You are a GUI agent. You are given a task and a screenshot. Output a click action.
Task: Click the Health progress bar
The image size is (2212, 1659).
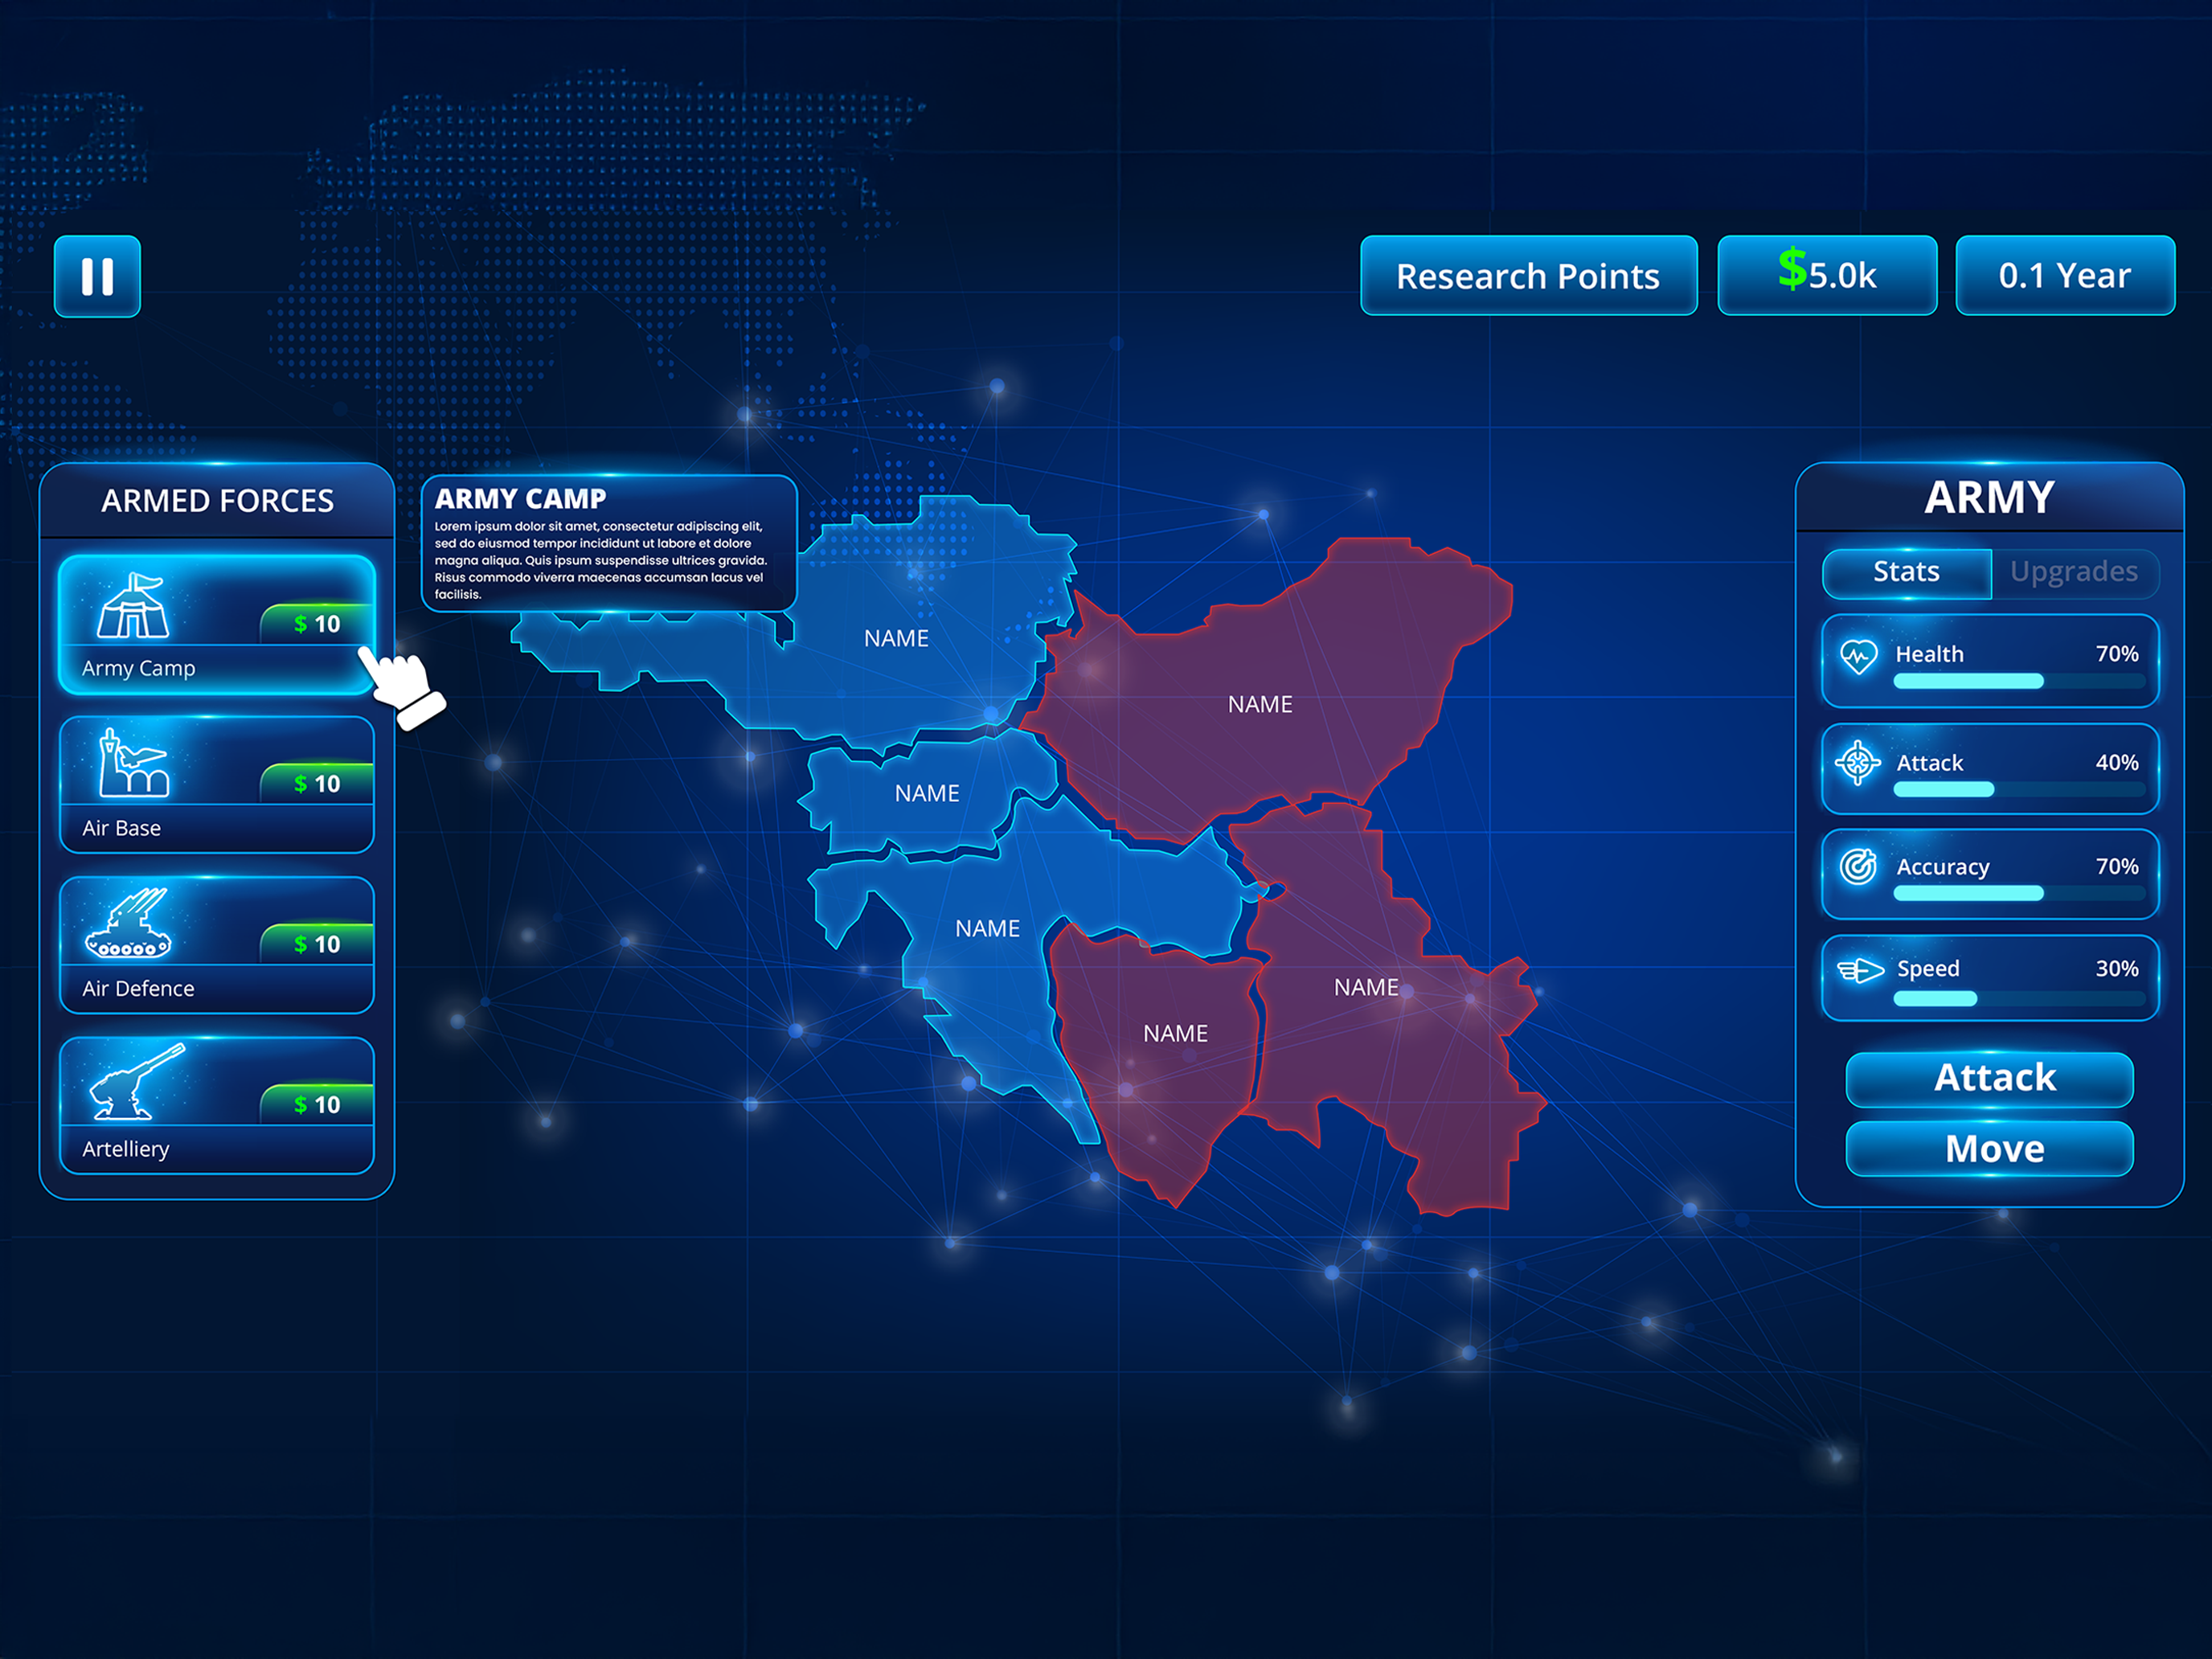tap(2019, 681)
